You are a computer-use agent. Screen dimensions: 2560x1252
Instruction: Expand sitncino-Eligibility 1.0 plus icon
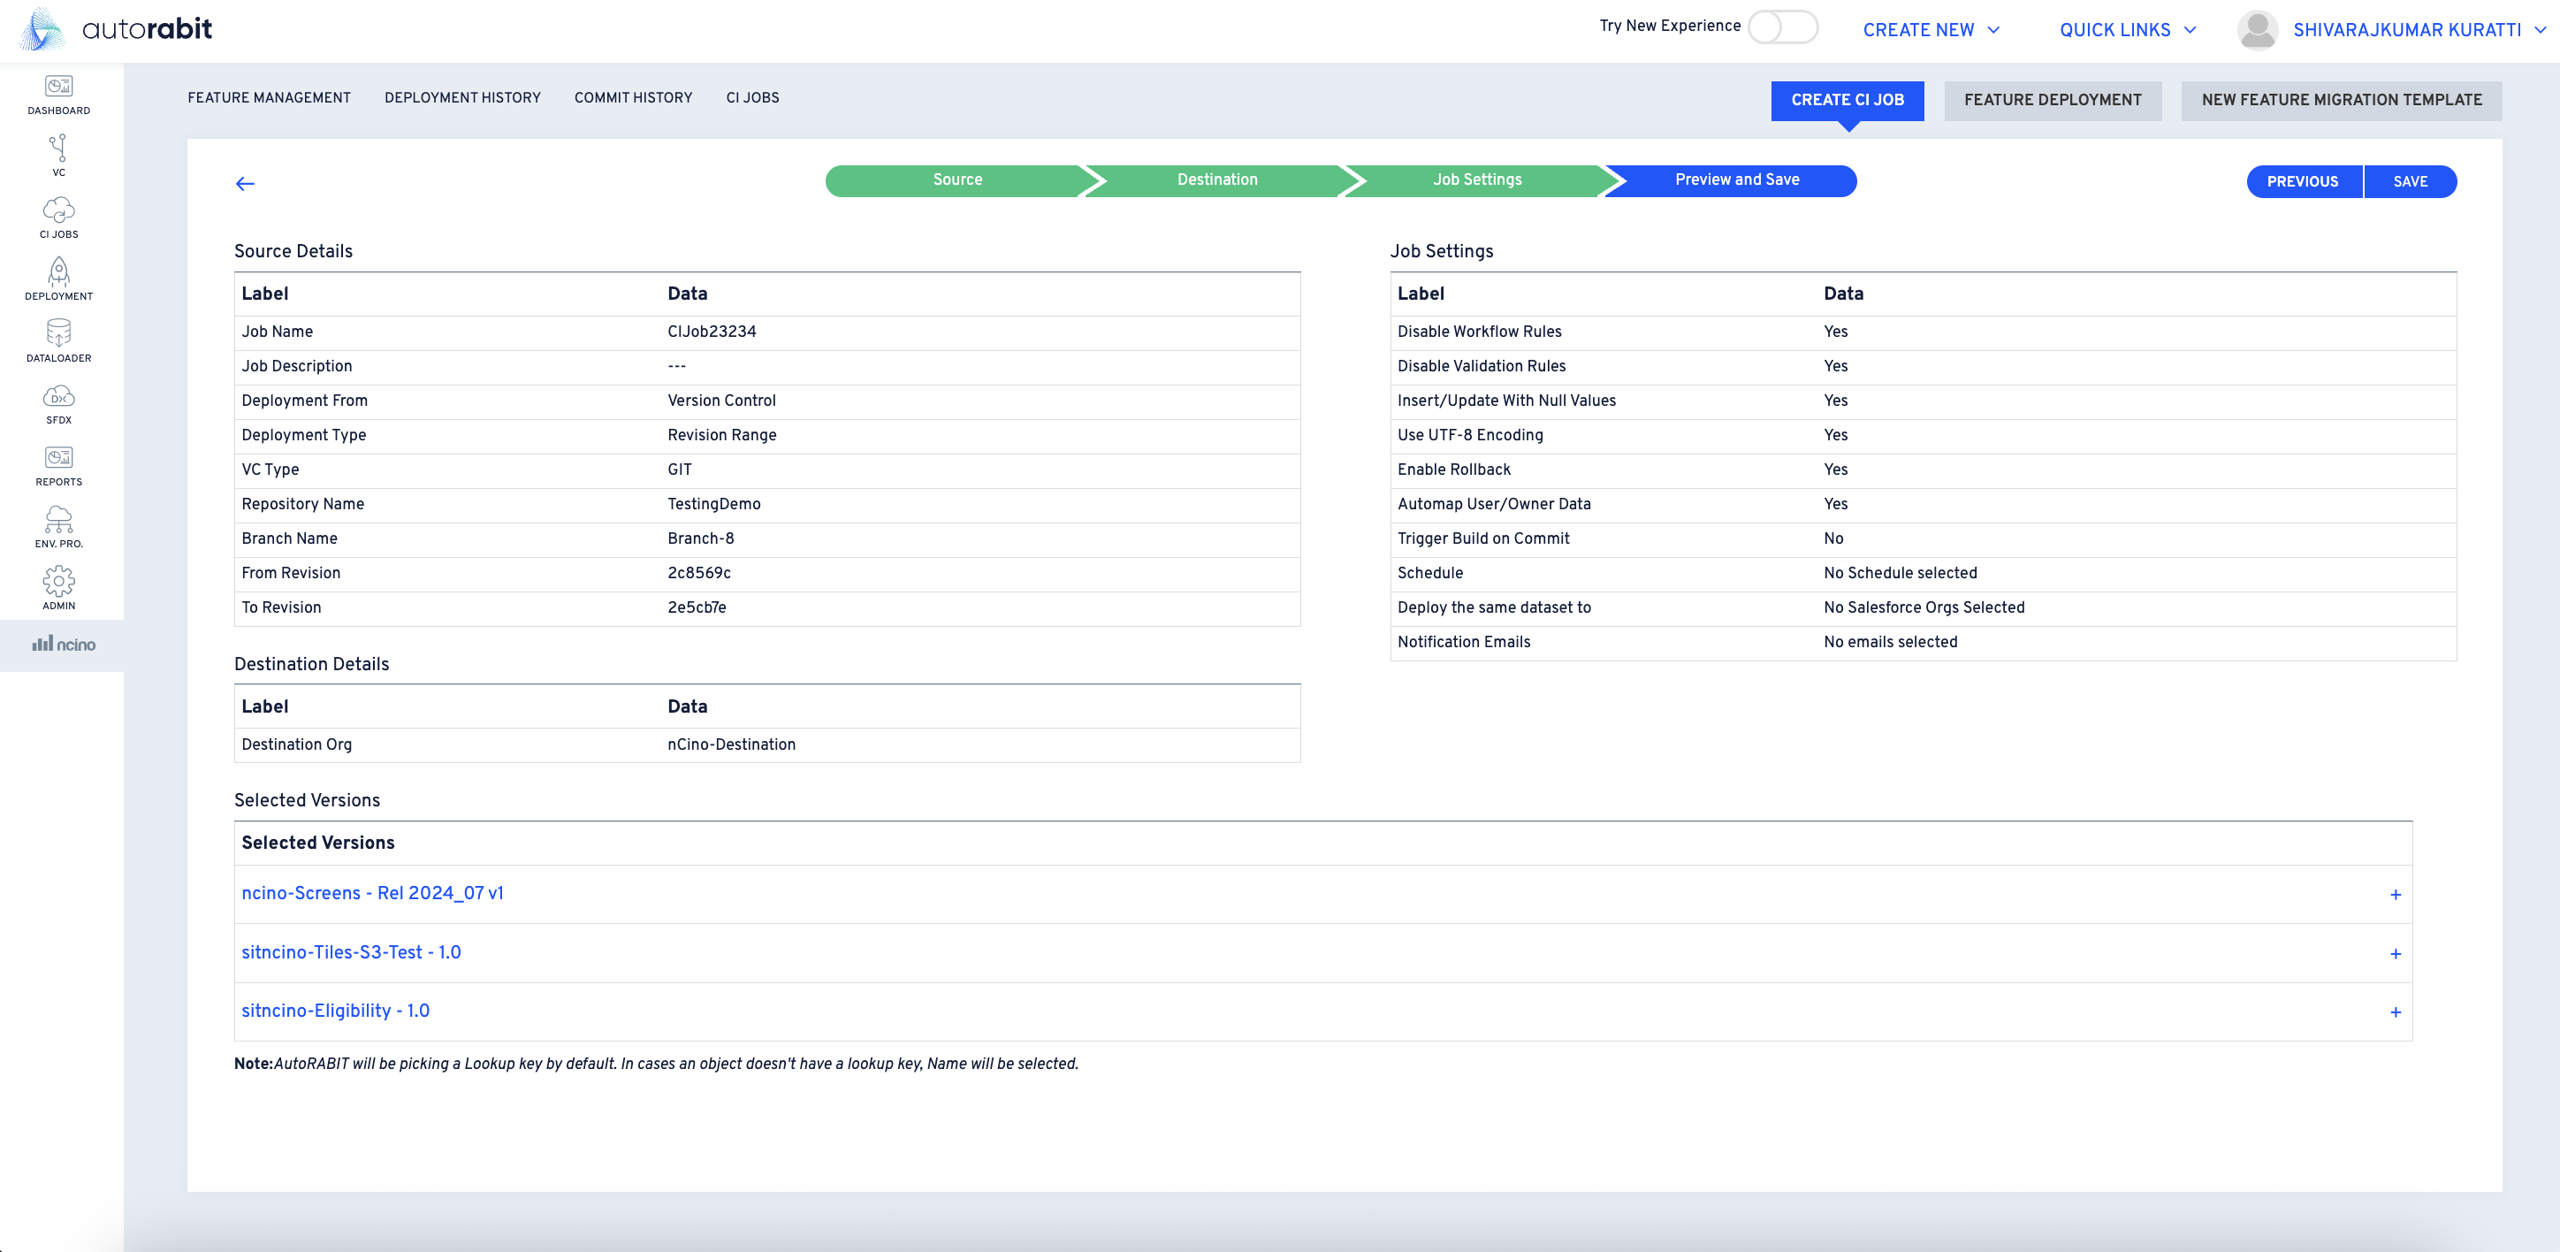tap(2395, 1013)
